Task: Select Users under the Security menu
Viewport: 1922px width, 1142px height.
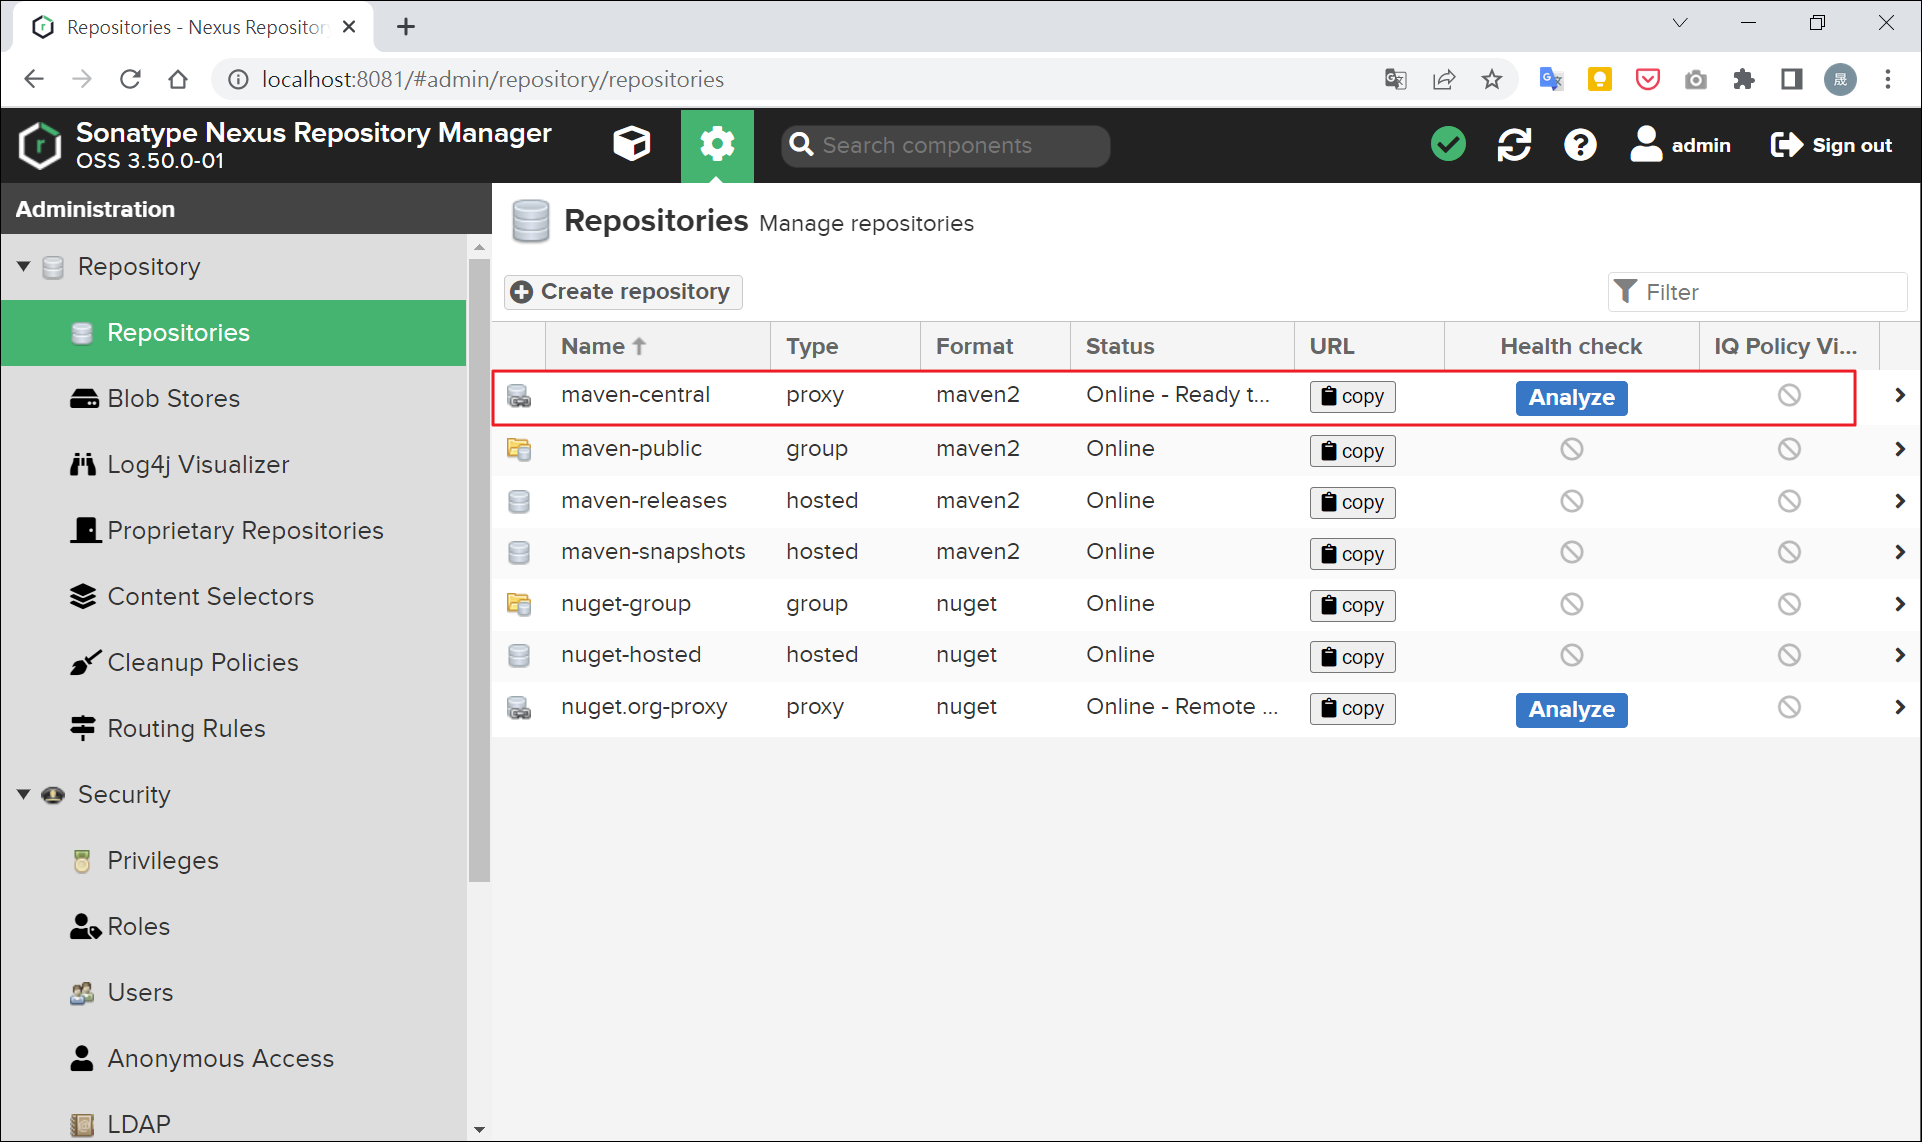Action: pyautogui.click(x=140, y=991)
